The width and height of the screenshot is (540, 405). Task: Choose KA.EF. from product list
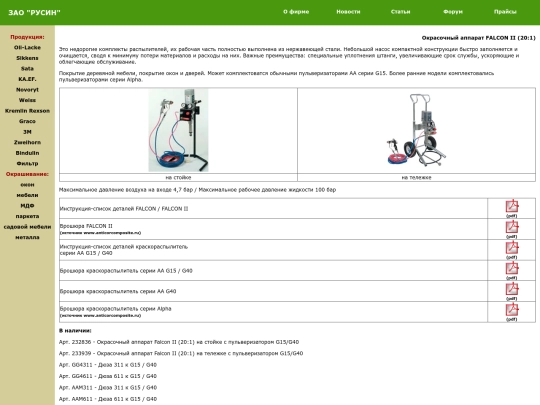coord(27,79)
